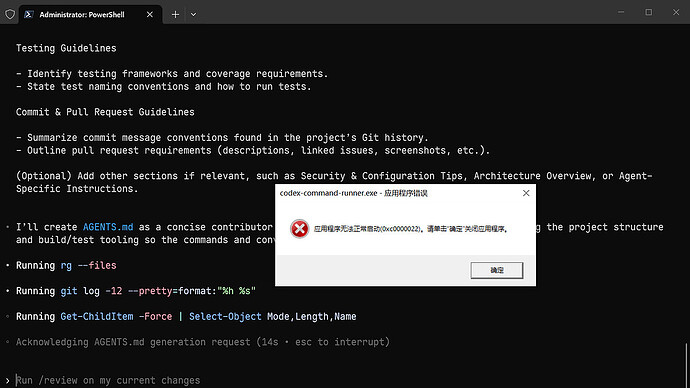Viewport: 690px width, 388px height.
Task: Click "State test naming conventions" line
Action: tap(164, 86)
